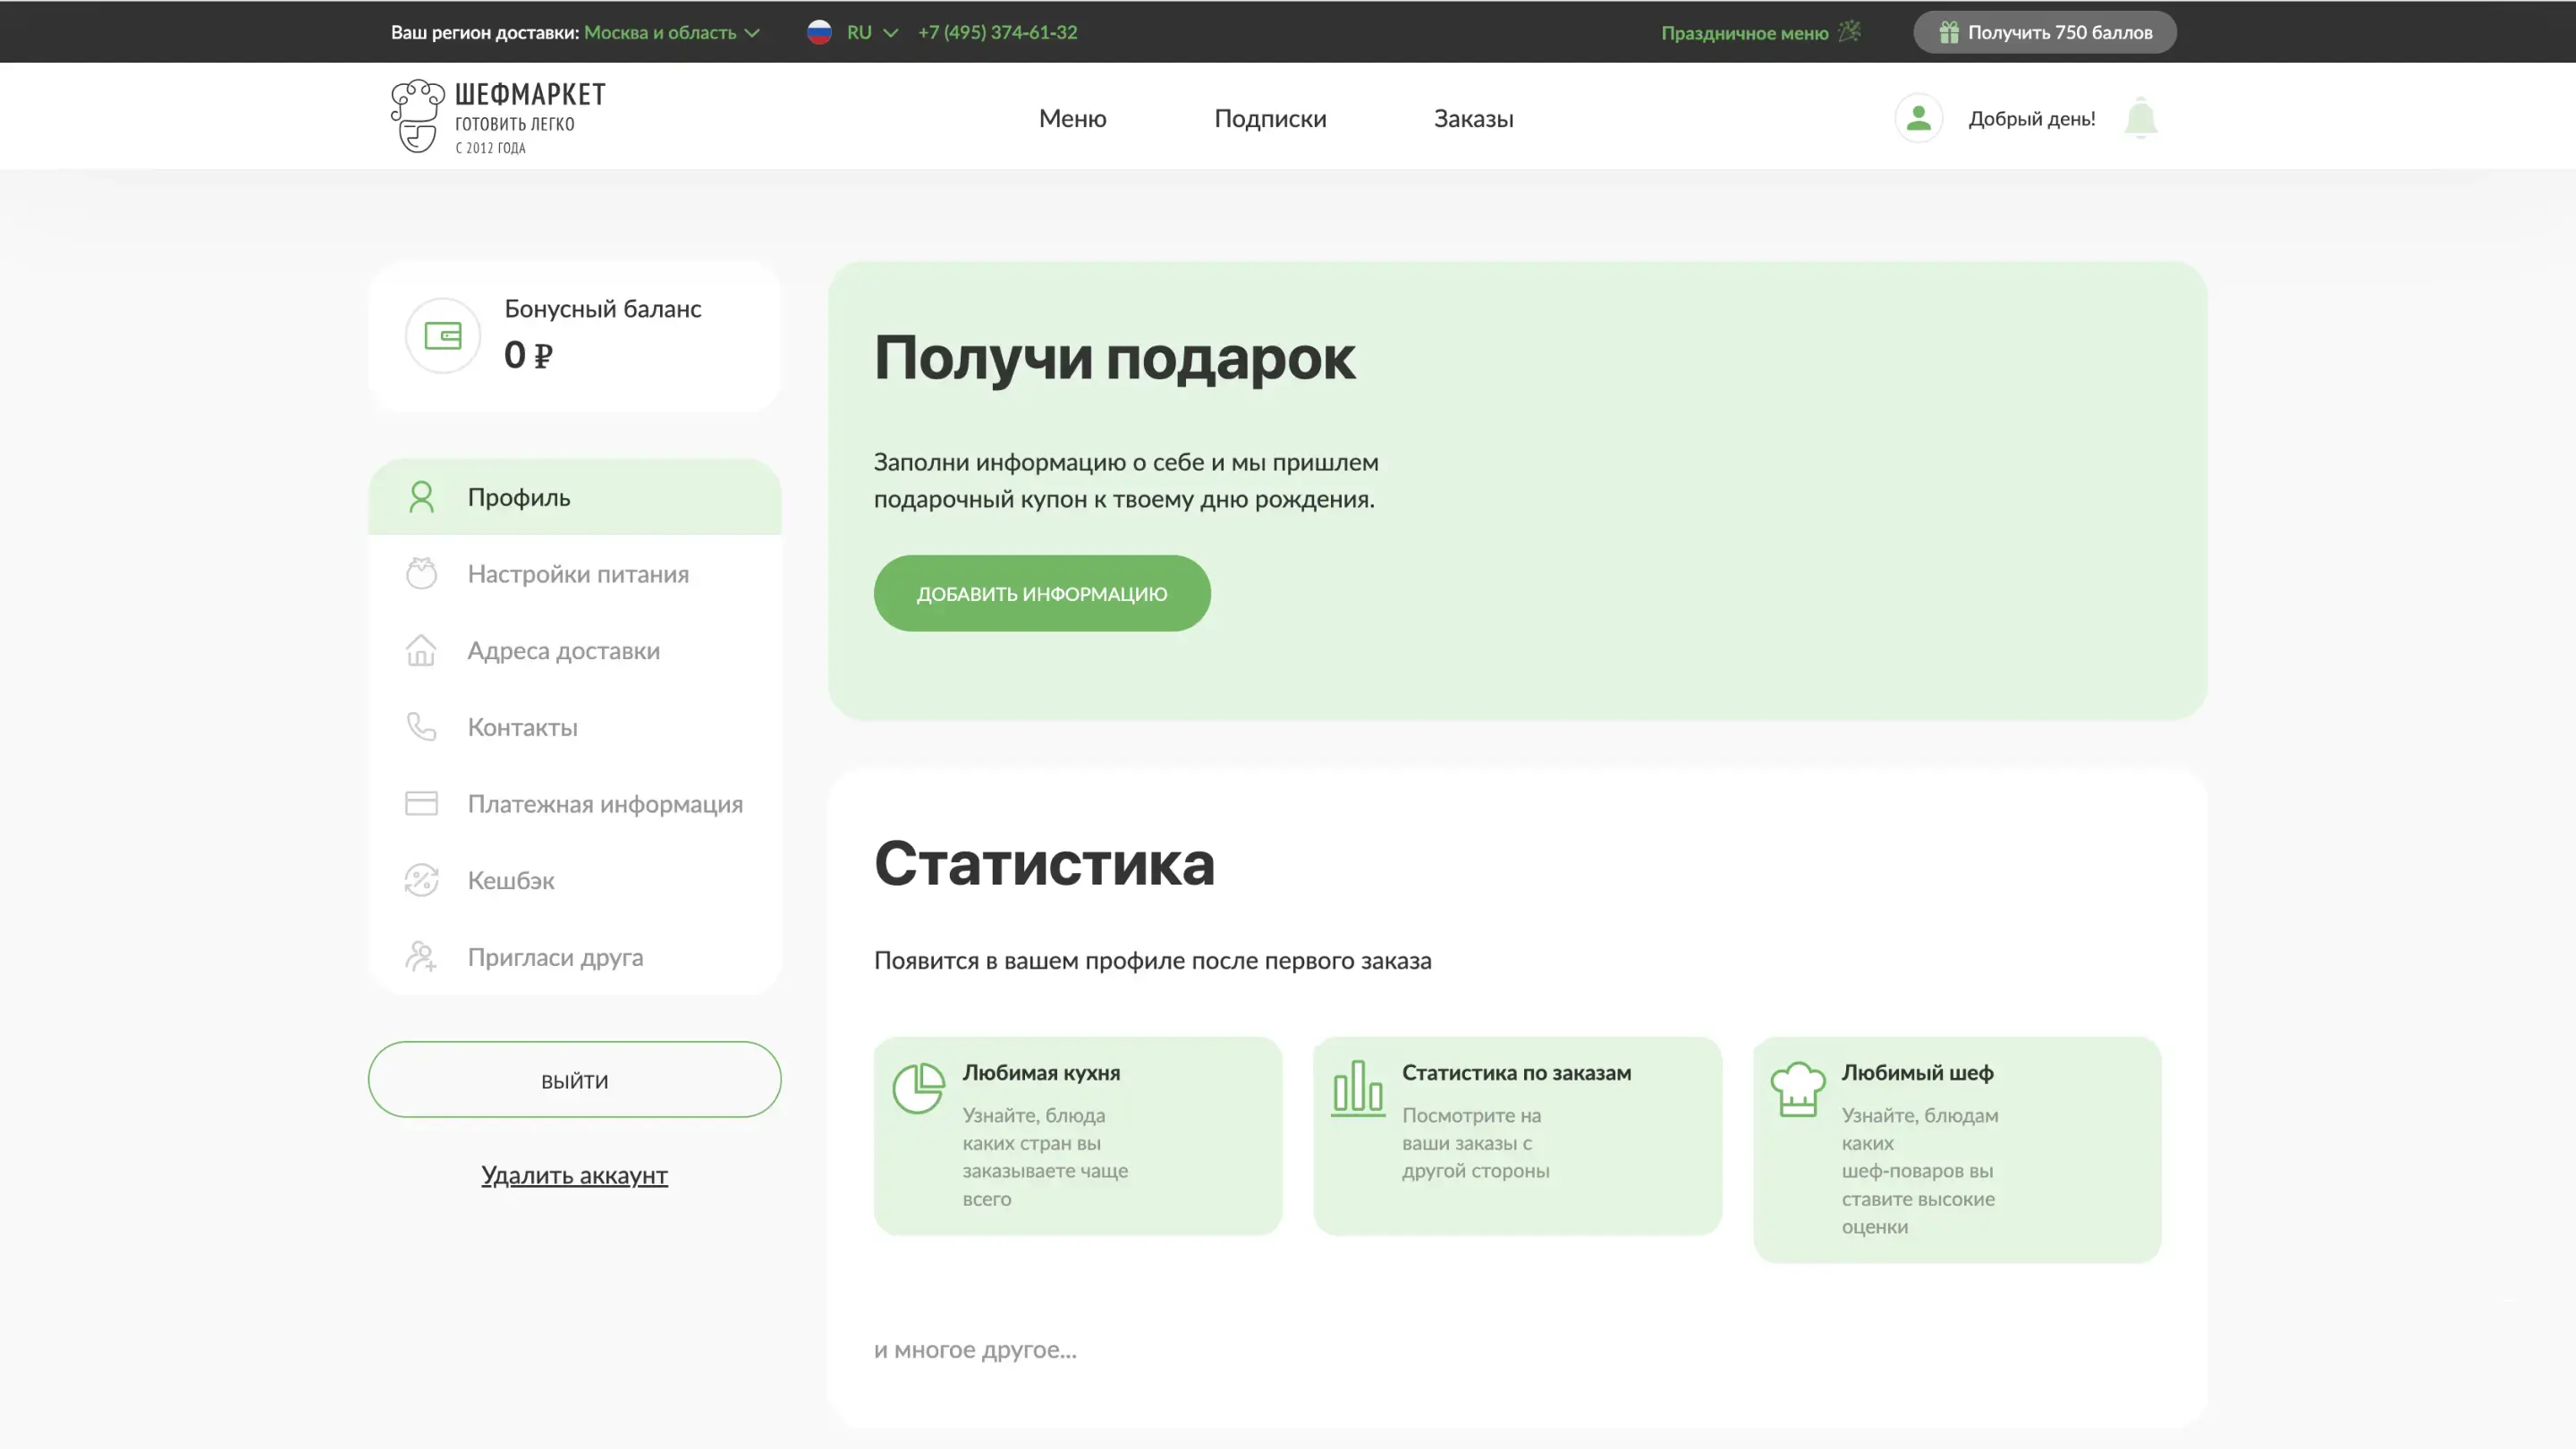Click the Russian flag language icon
Viewport: 2576px width, 1449px height.
point(819,32)
